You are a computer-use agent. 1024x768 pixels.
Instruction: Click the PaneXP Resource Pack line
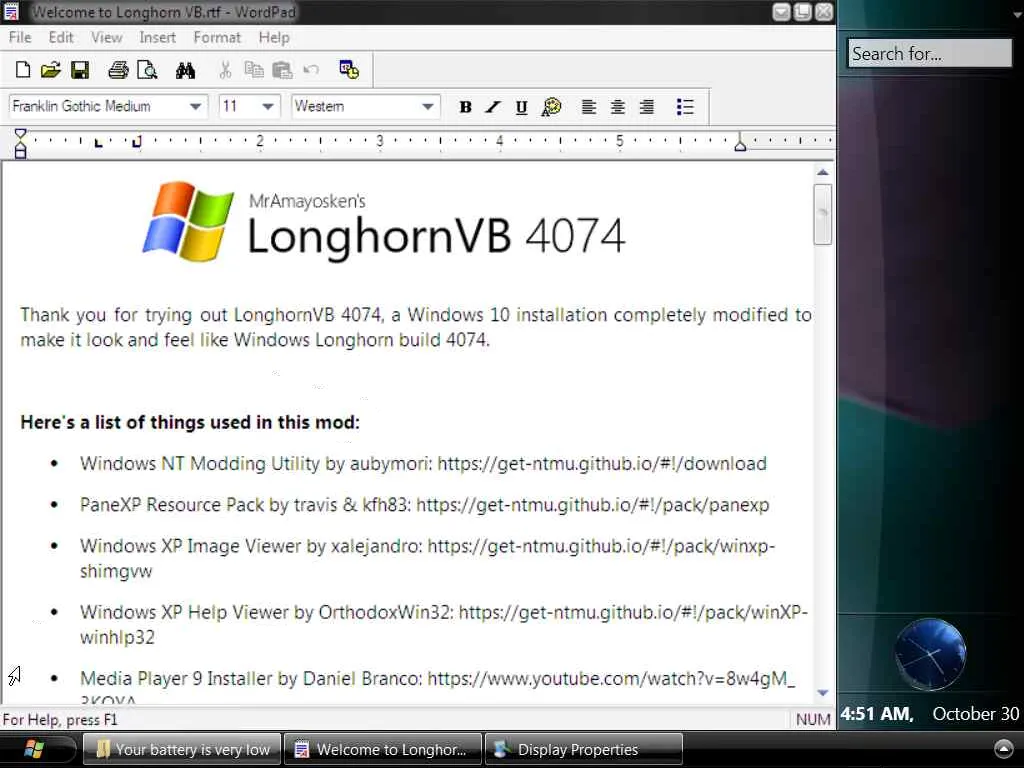point(424,505)
